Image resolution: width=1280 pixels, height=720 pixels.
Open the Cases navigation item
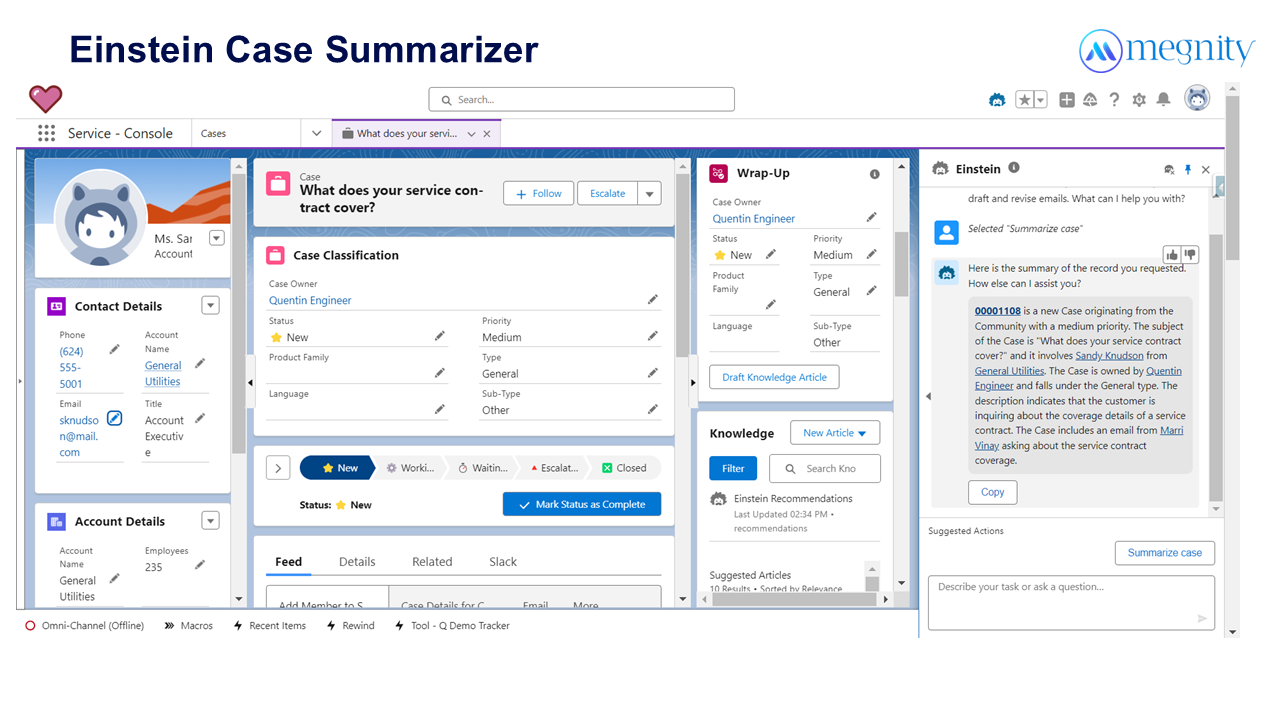tap(214, 133)
